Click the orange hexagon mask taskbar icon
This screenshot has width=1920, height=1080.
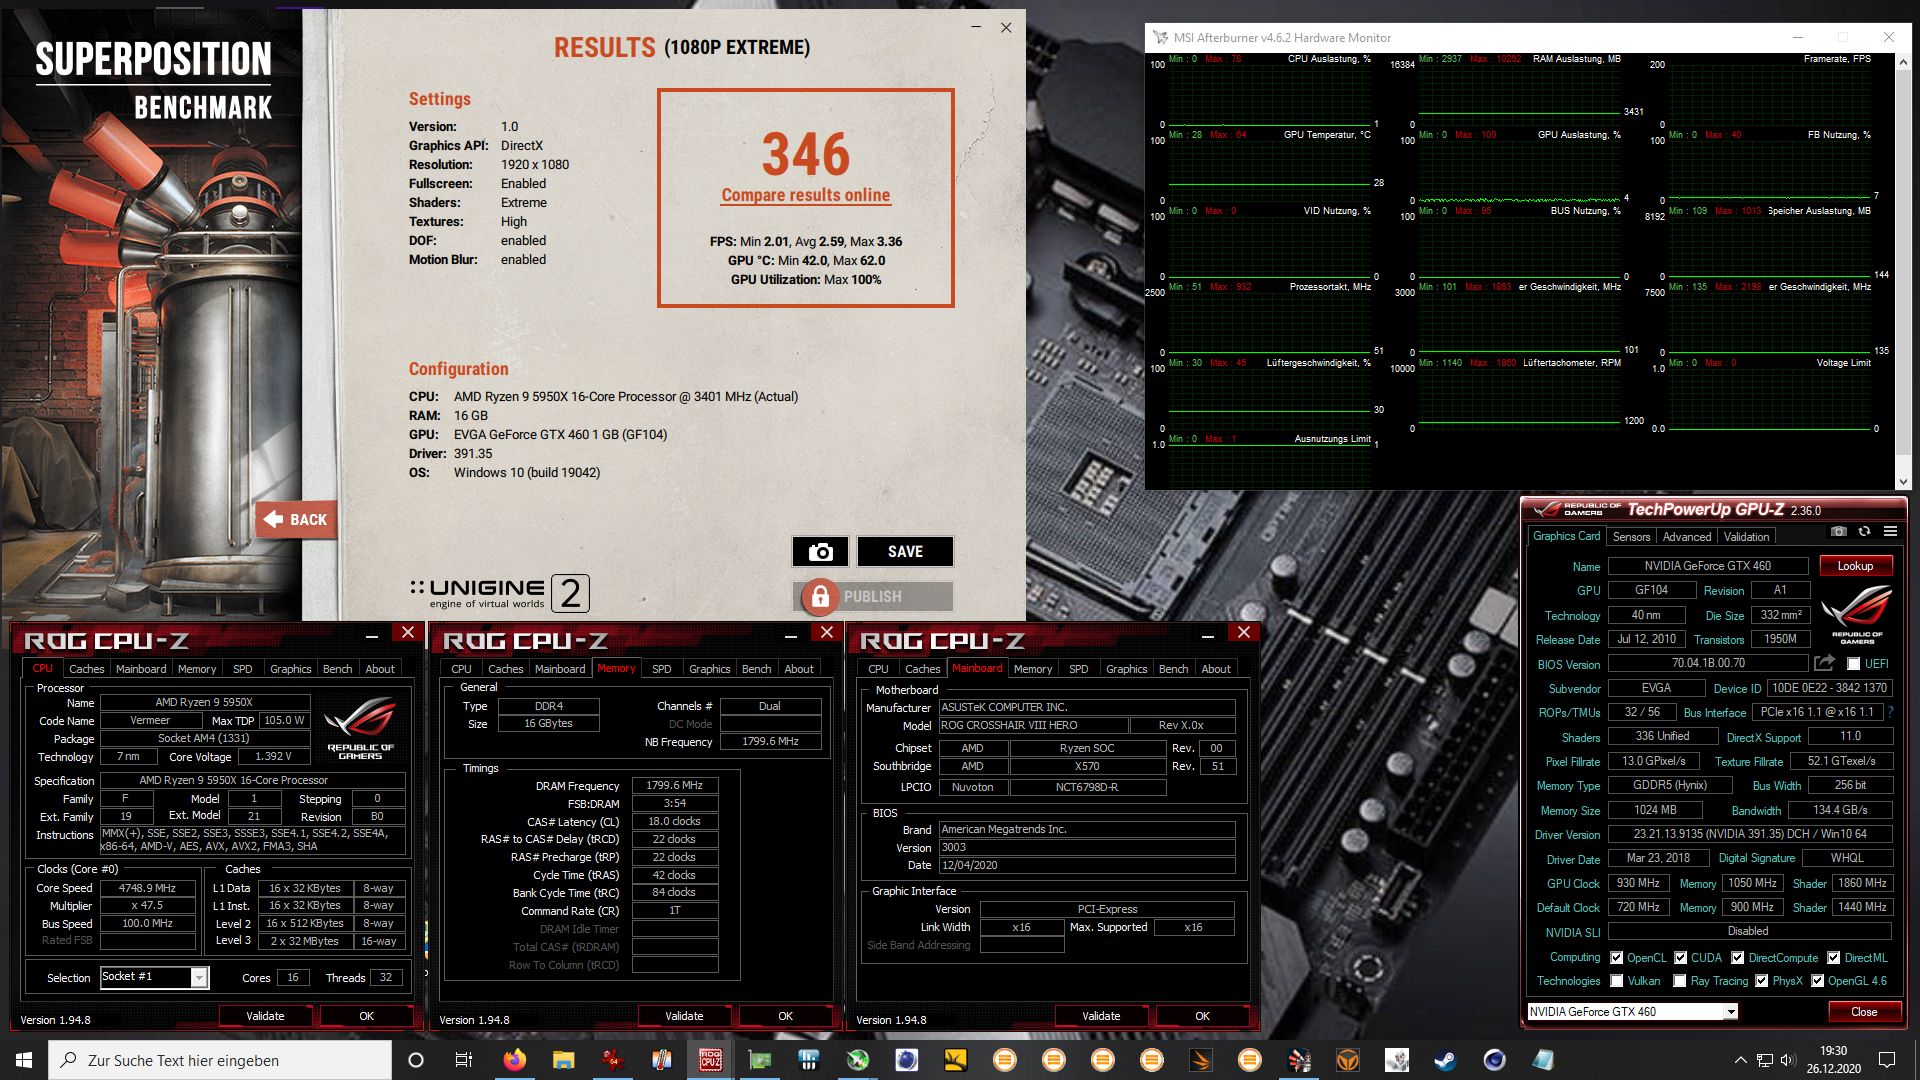[1347, 1060]
